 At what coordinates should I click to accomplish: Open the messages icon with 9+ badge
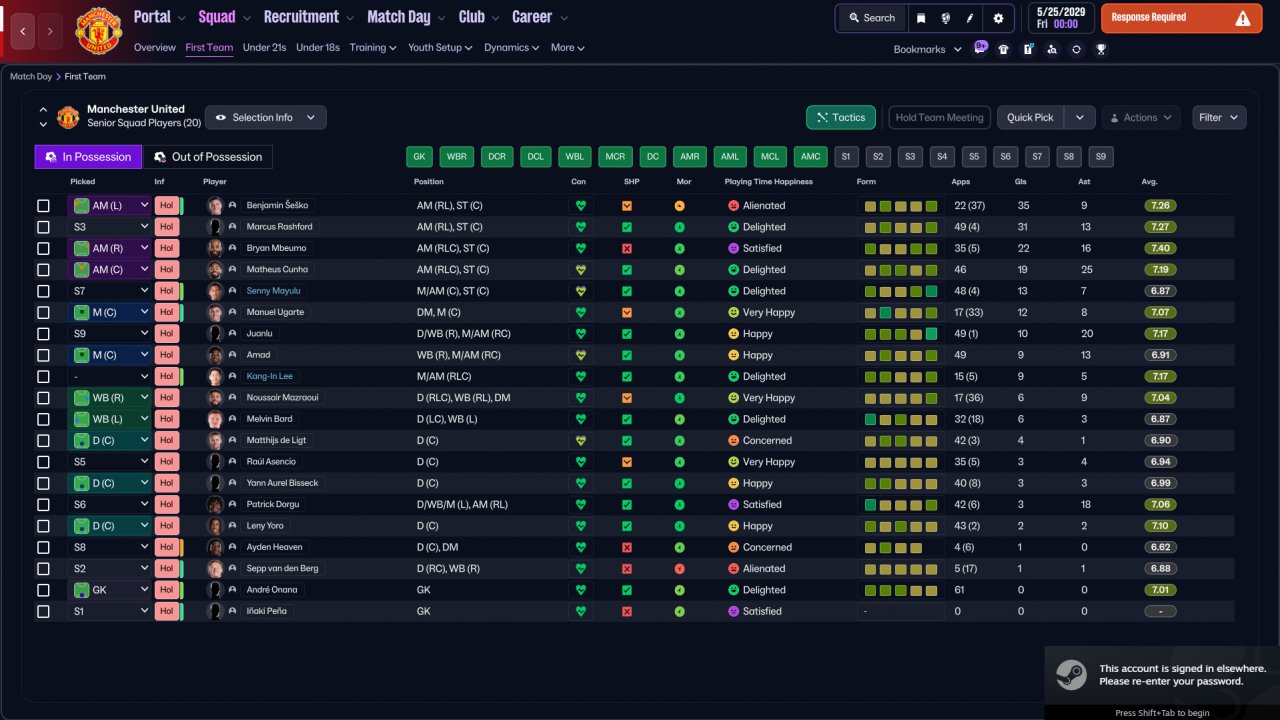click(979, 48)
